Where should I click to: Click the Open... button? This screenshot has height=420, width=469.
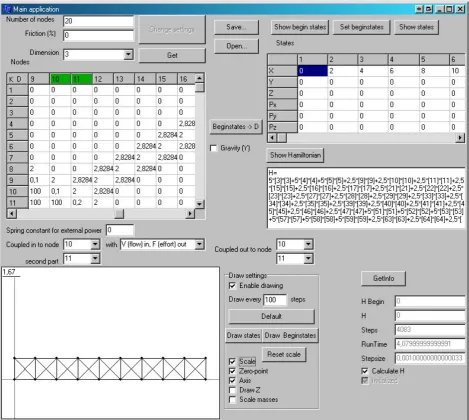pyautogui.click(x=236, y=46)
